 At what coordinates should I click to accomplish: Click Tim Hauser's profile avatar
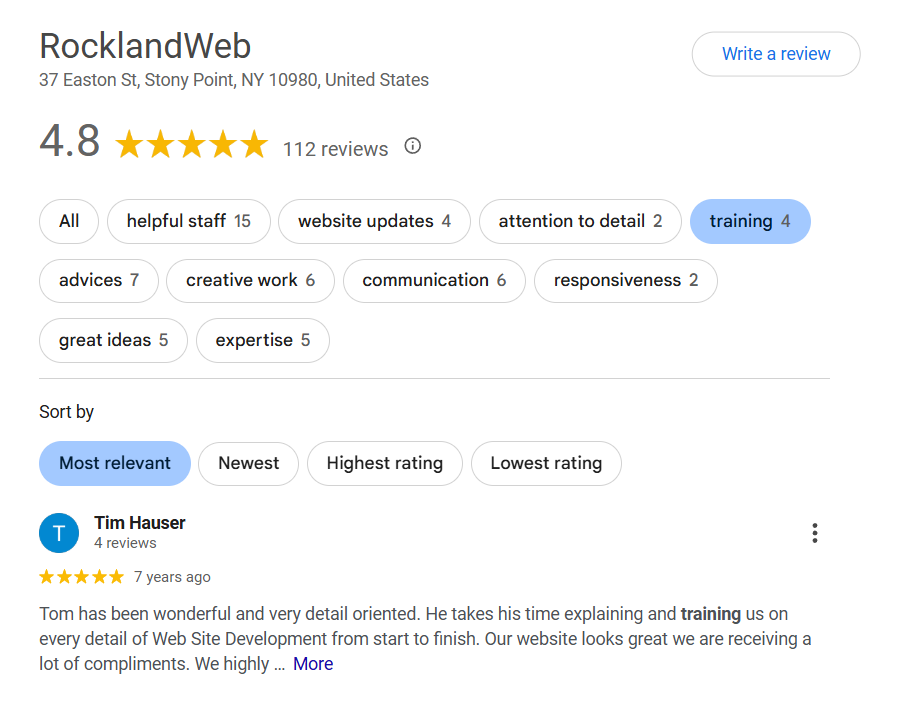59,533
